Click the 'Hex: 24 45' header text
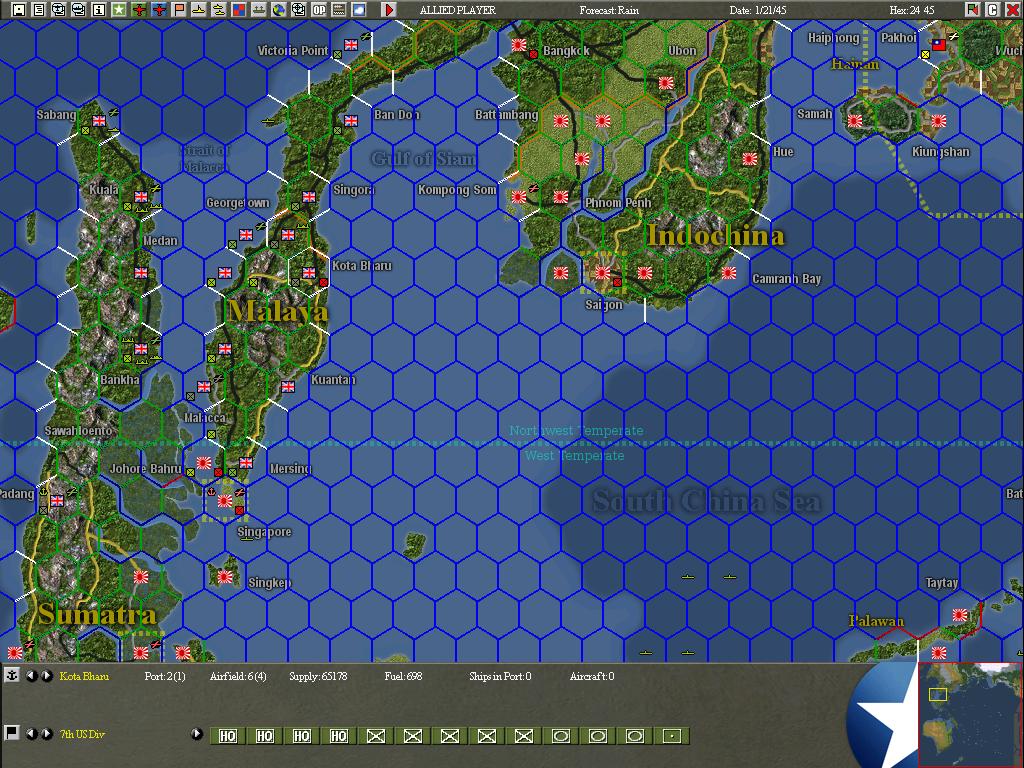 tap(912, 10)
